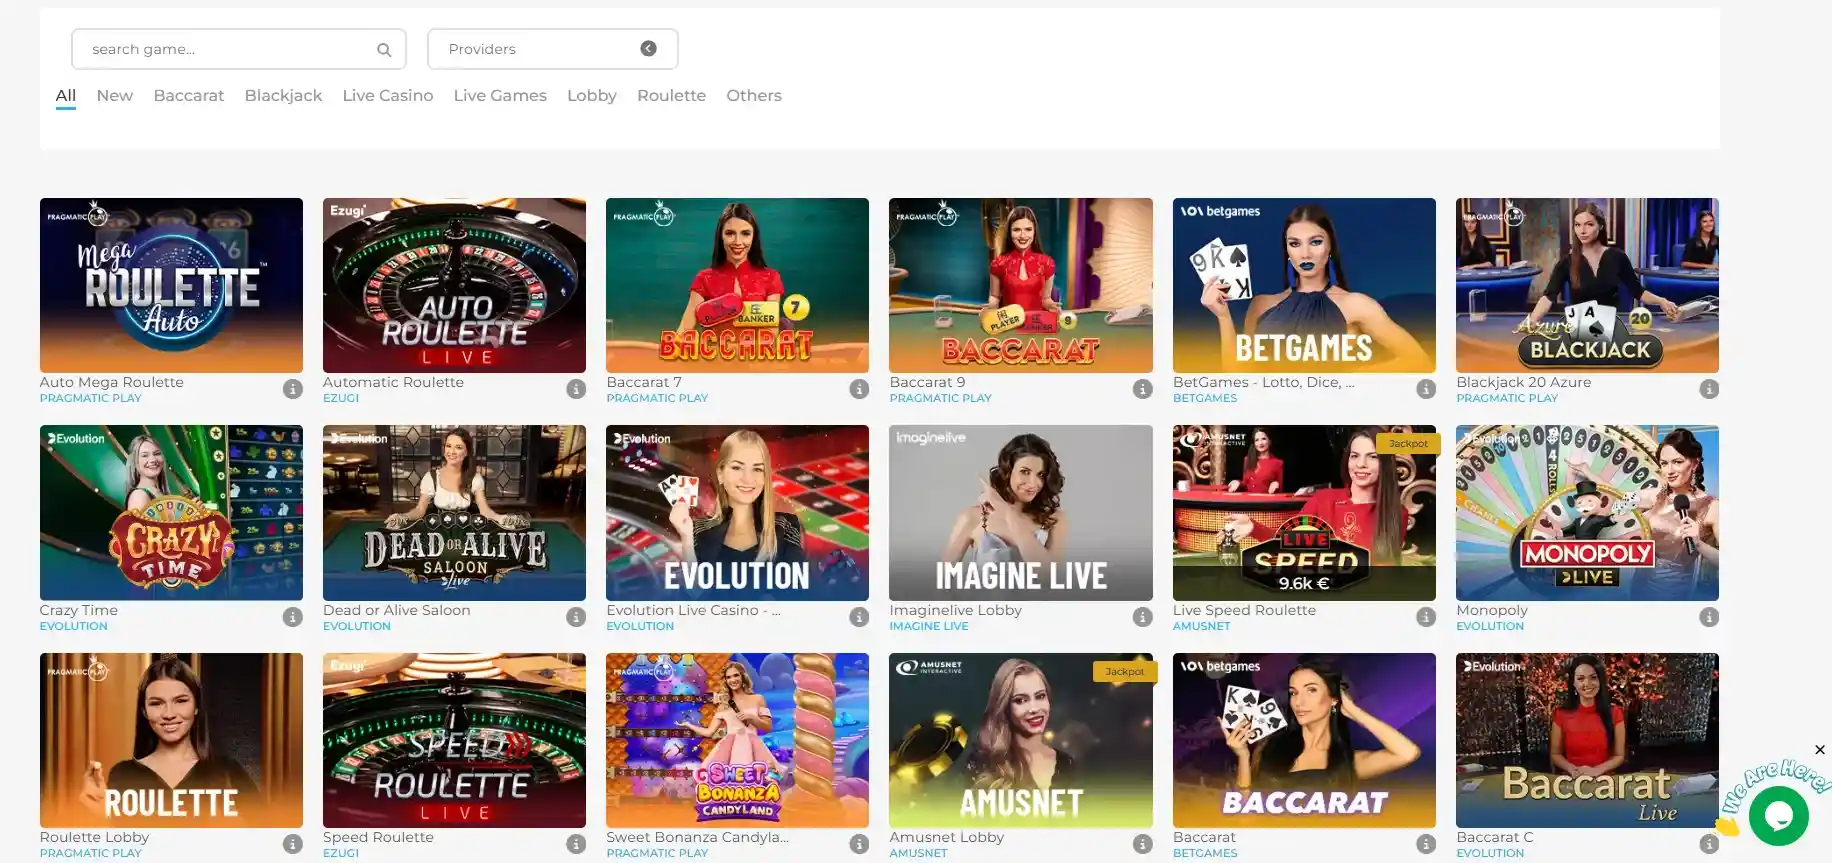Select the All category tab
This screenshot has width=1832, height=863.
(66, 96)
